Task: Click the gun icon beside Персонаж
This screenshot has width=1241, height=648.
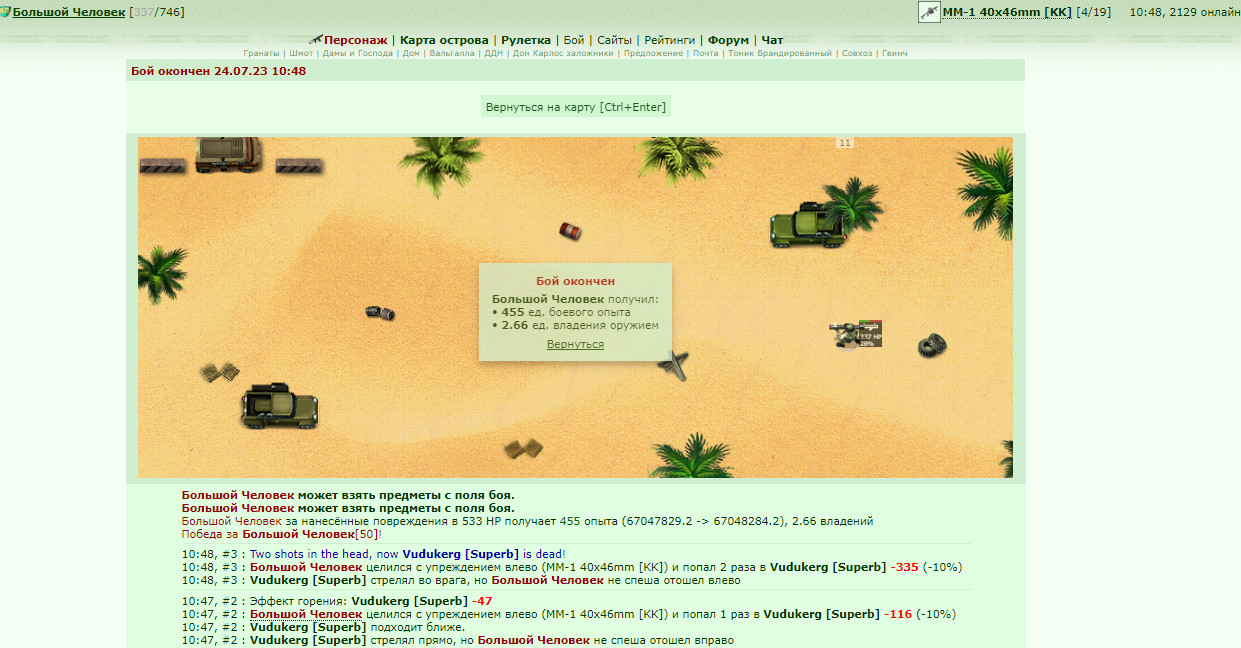Action: click(316, 39)
